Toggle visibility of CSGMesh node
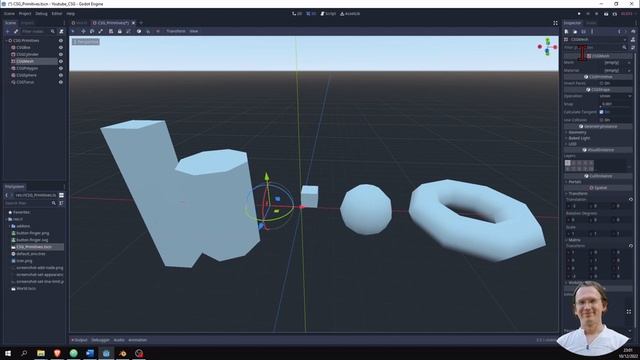 pos(61,61)
